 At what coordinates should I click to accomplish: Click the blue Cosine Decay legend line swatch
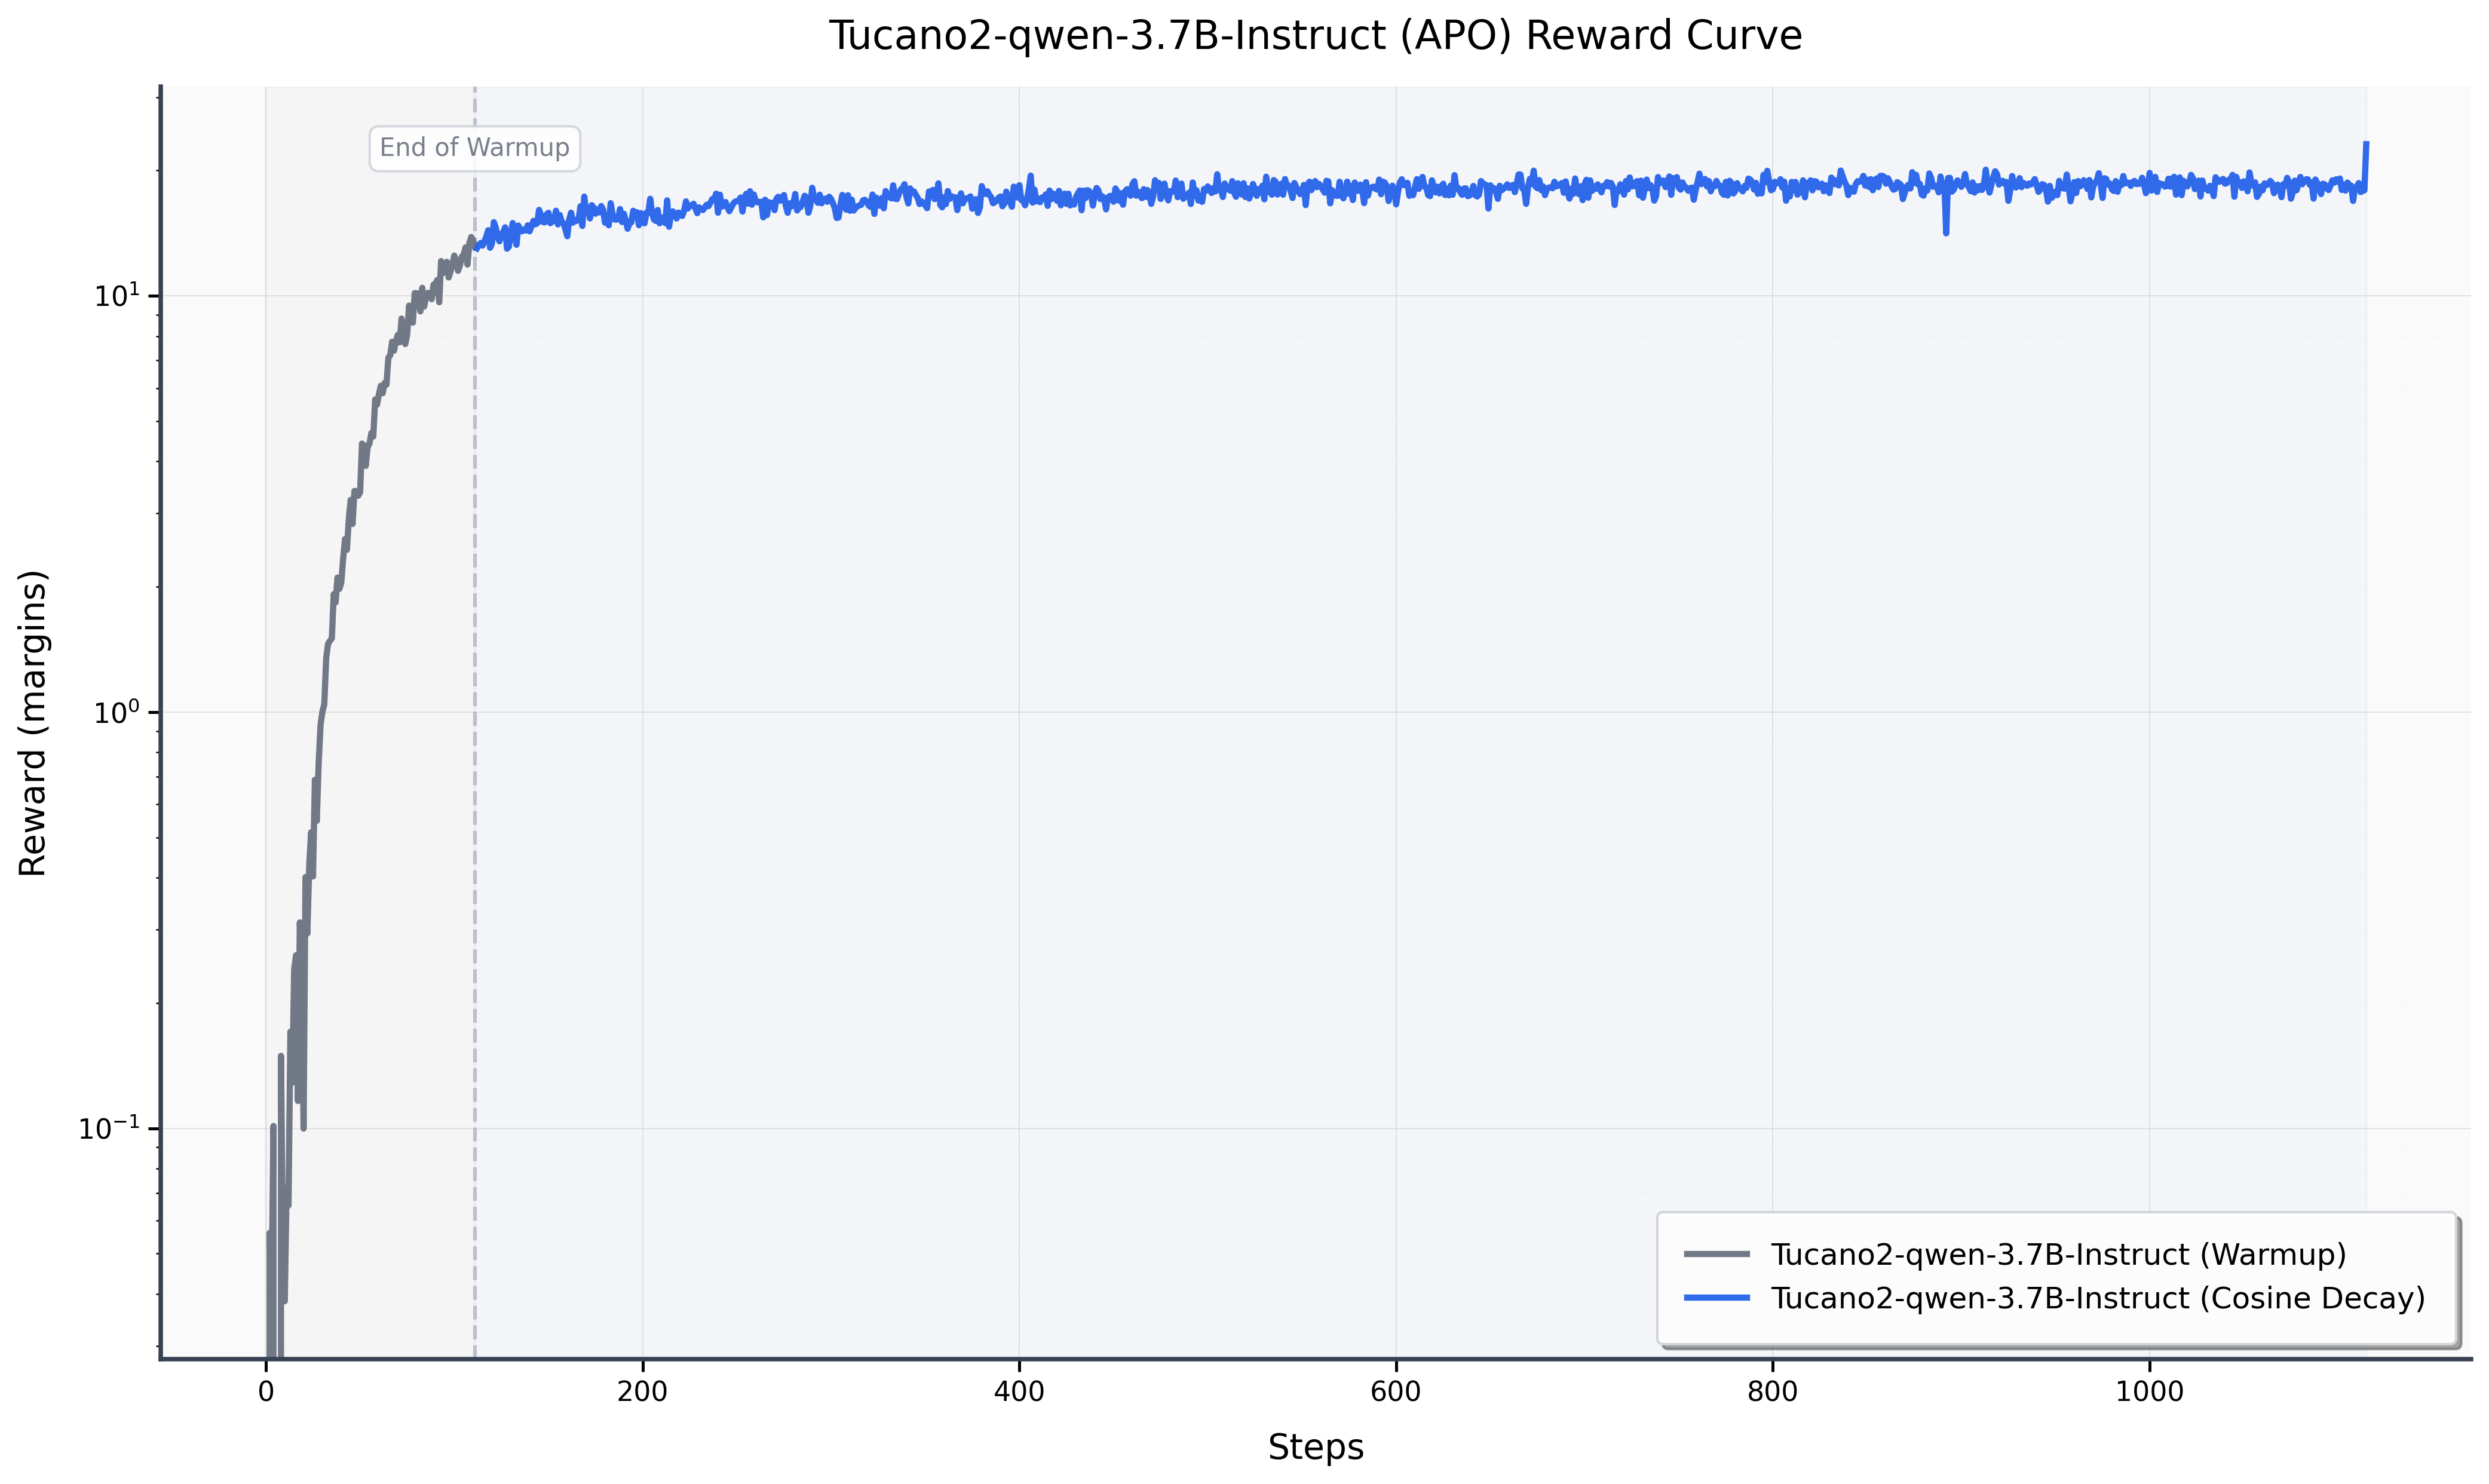(1717, 1298)
